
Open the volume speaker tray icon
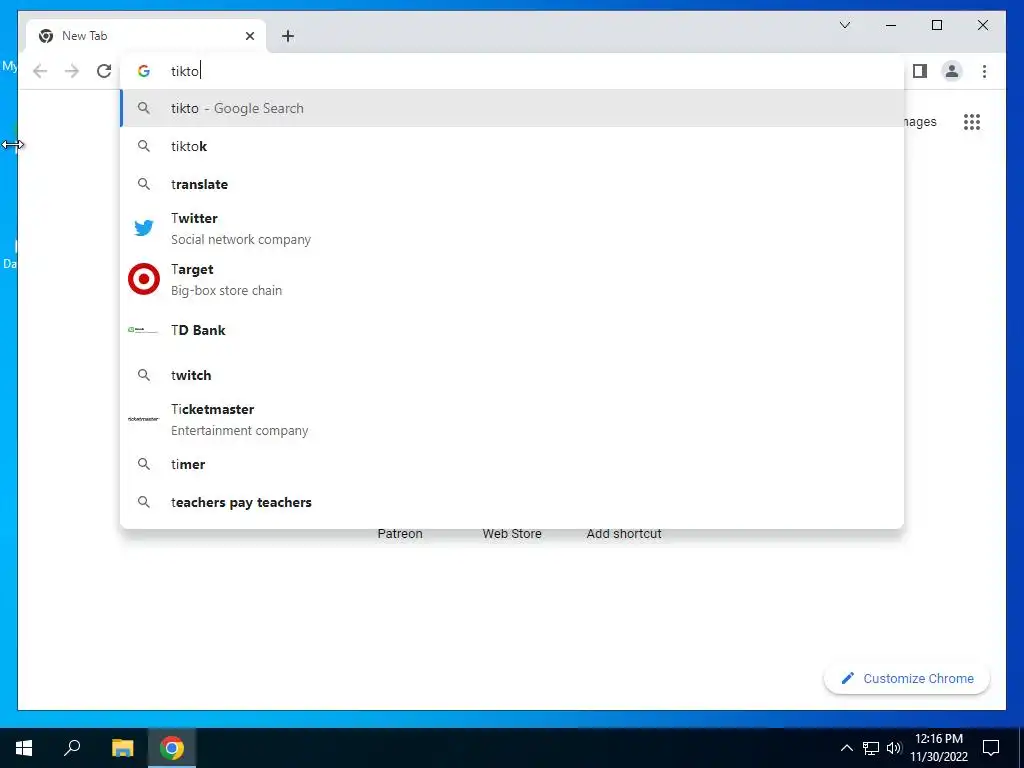point(894,748)
